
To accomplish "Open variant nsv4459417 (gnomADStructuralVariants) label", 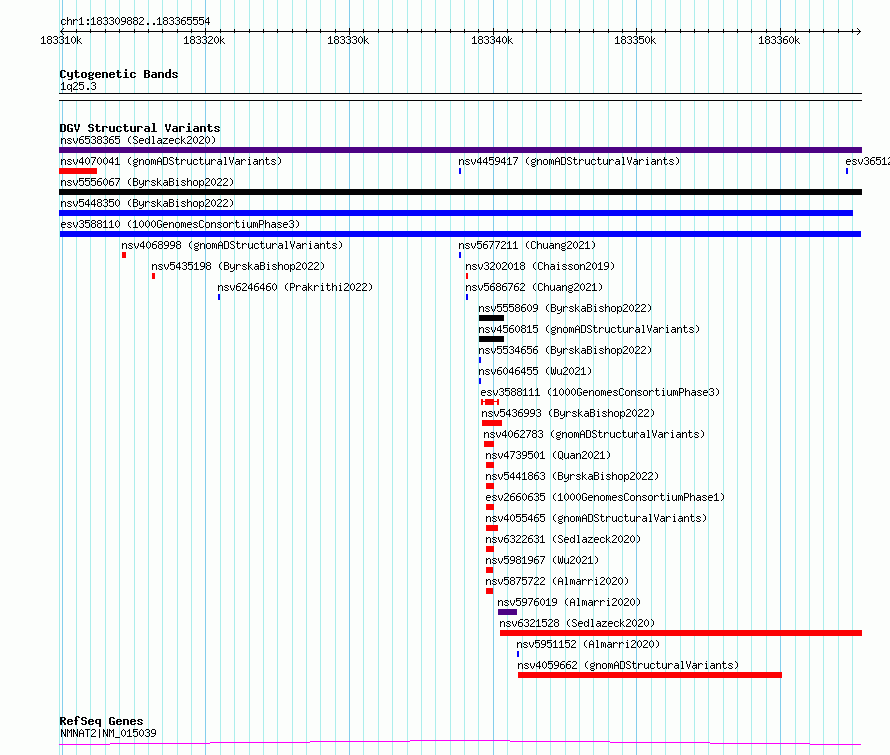I will pos(569,161).
